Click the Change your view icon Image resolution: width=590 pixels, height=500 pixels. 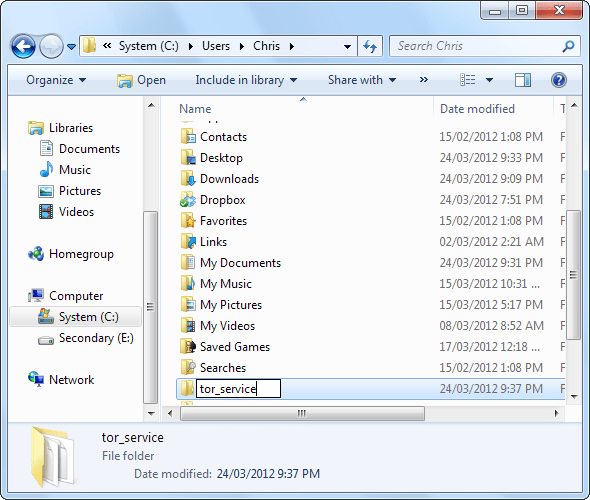(x=468, y=80)
